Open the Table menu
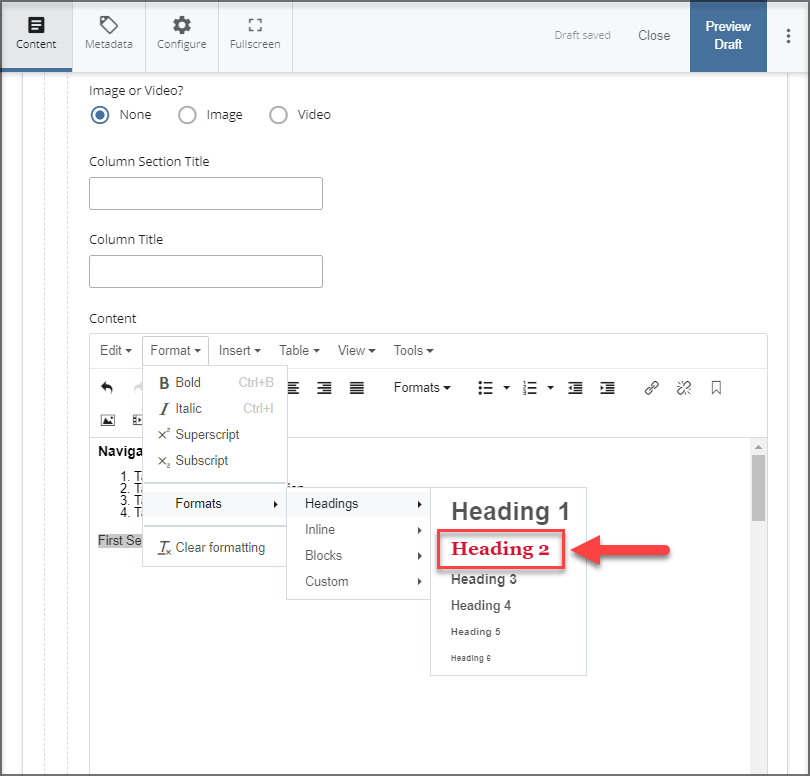The width and height of the screenshot is (810, 776). coord(299,350)
